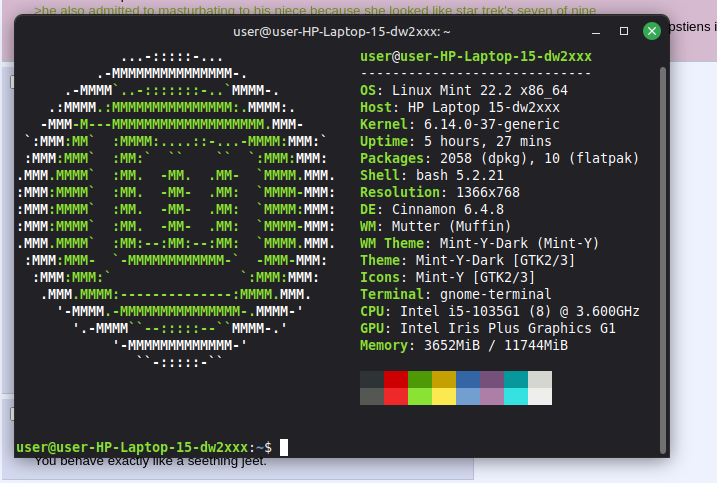The width and height of the screenshot is (717, 483).
Task: Select the bright yellow color block
Action: [x=444, y=396]
